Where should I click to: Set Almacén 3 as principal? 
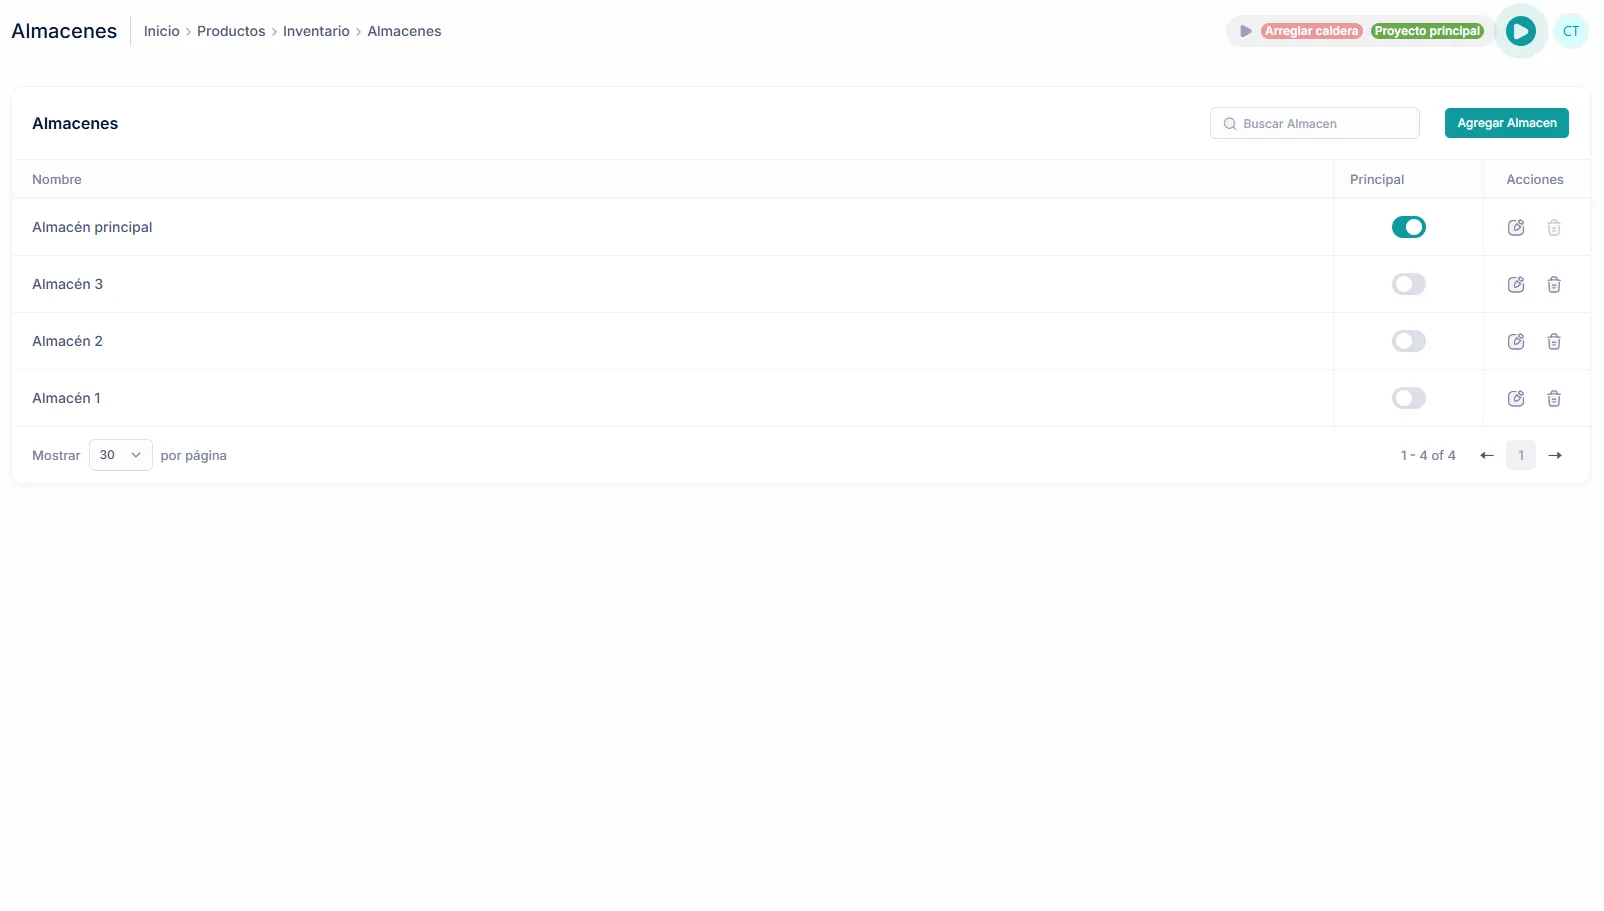(x=1408, y=284)
